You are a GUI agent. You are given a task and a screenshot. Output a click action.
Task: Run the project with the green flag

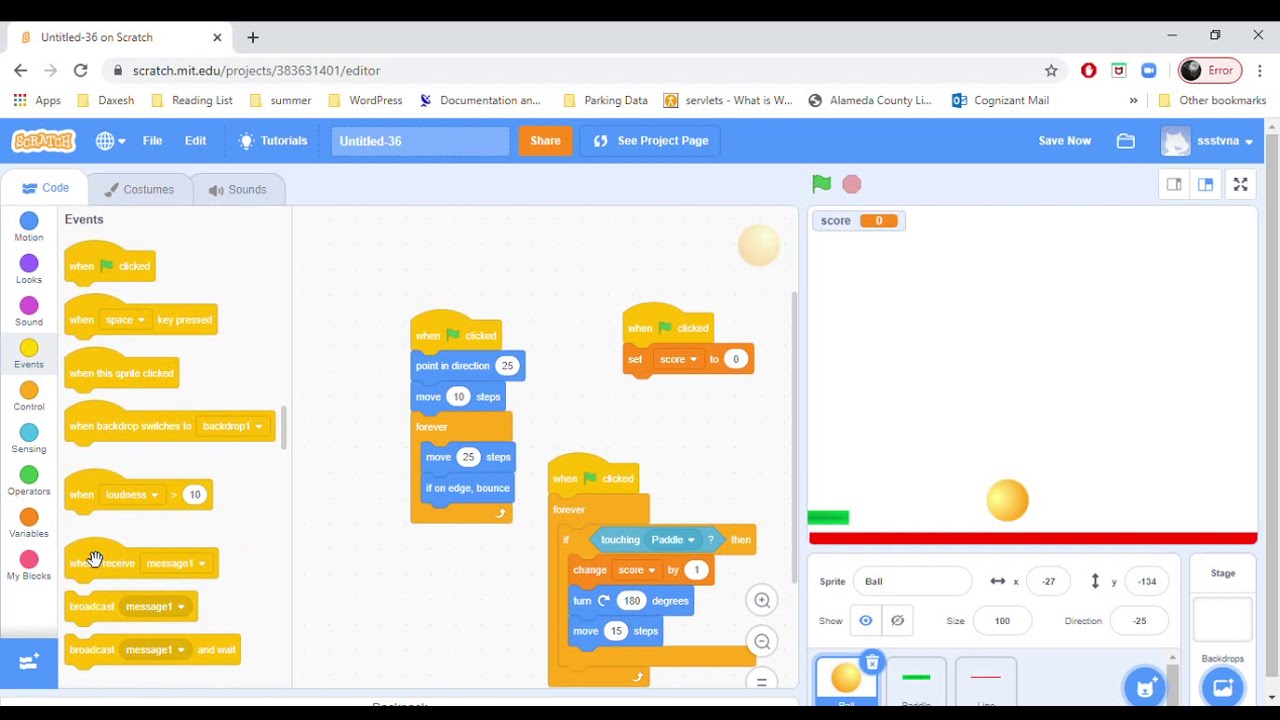tap(820, 184)
